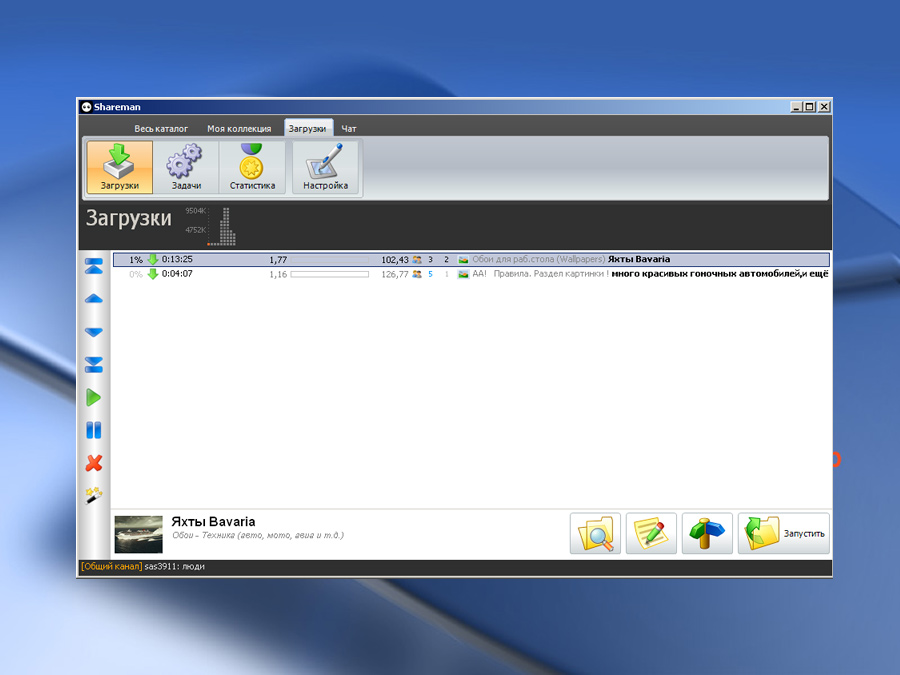This screenshot has height=675, width=900.
Task: Move selected download down one position
Action: (x=94, y=332)
